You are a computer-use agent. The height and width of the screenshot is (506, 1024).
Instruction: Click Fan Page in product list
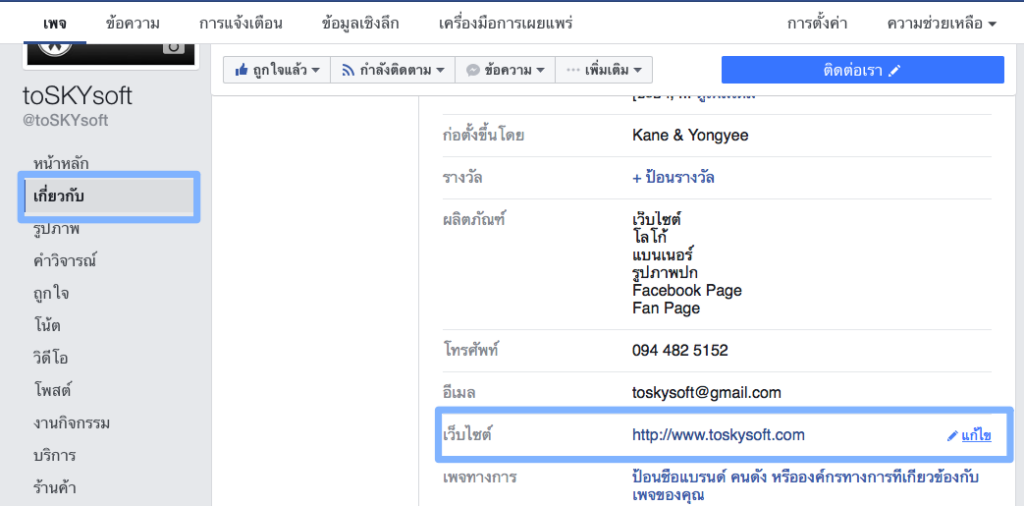(666, 308)
